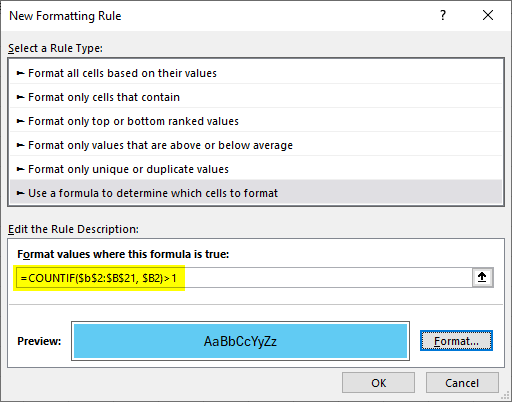Click 'Format values where this formula is true' label
The image size is (512, 402).
pos(123,254)
